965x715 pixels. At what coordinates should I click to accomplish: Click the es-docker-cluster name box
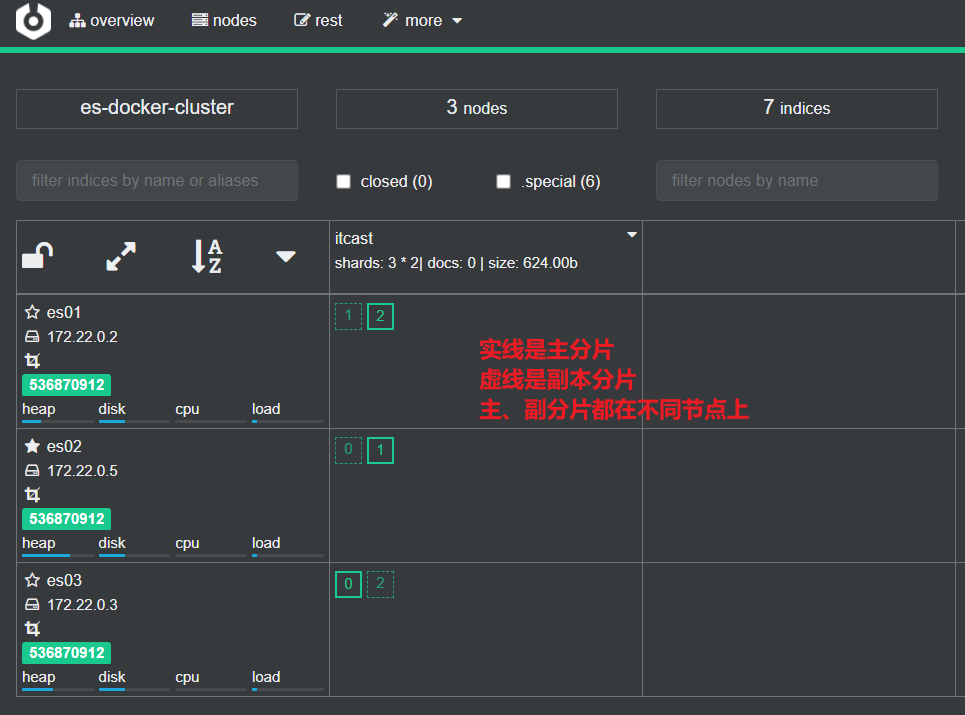click(x=156, y=108)
